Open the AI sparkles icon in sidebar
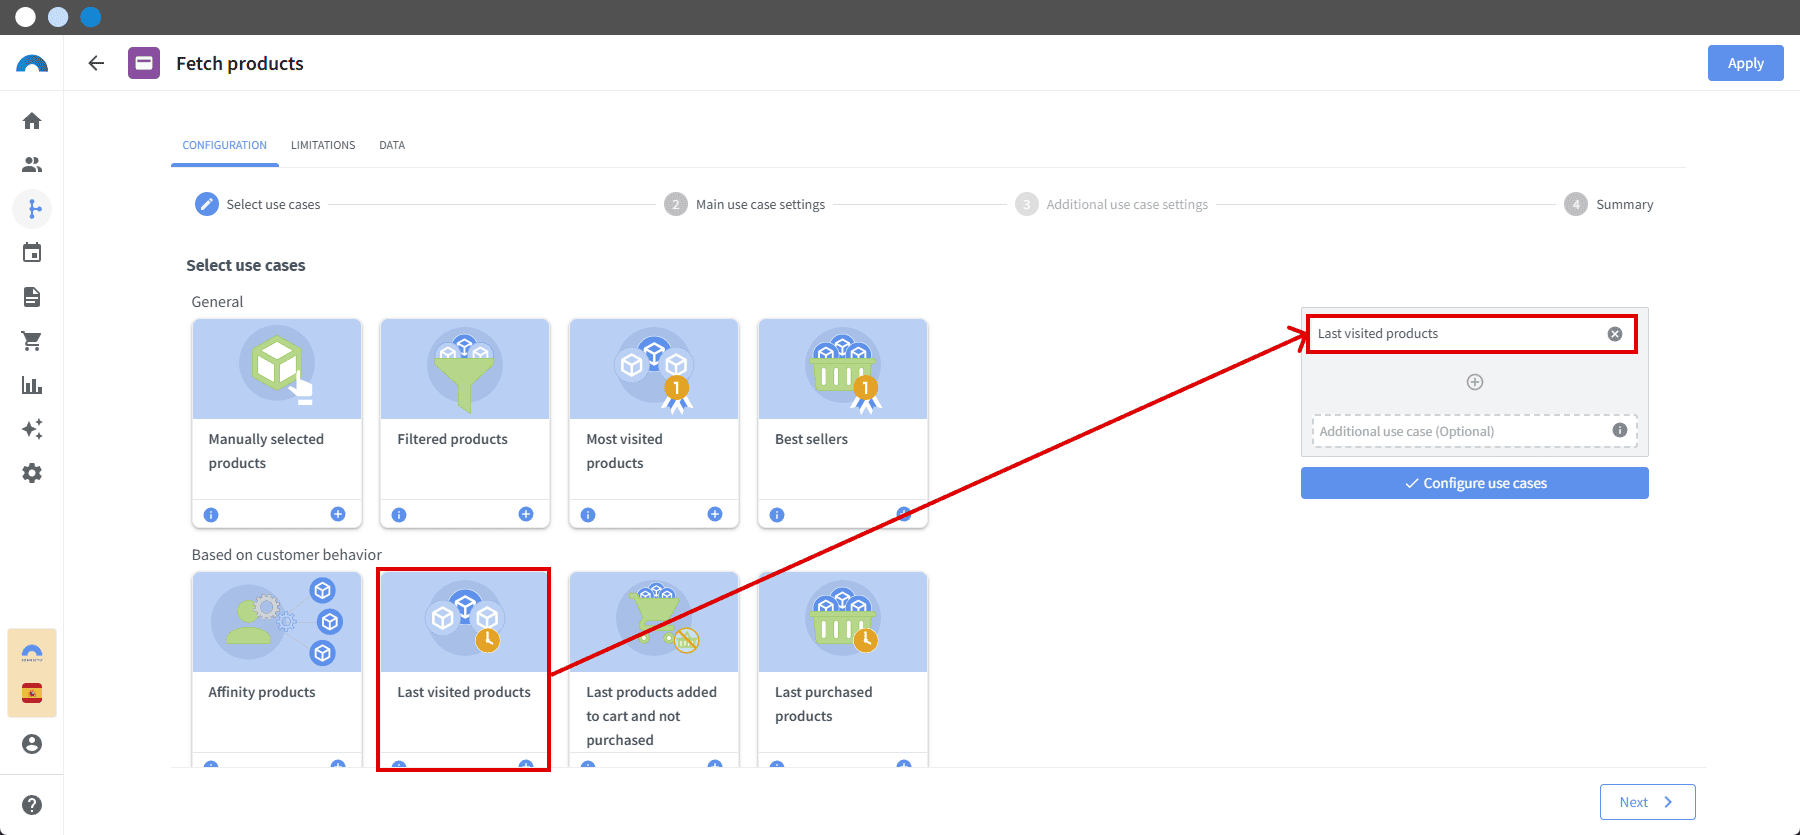The height and width of the screenshot is (835, 1800). [x=32, y=429]
